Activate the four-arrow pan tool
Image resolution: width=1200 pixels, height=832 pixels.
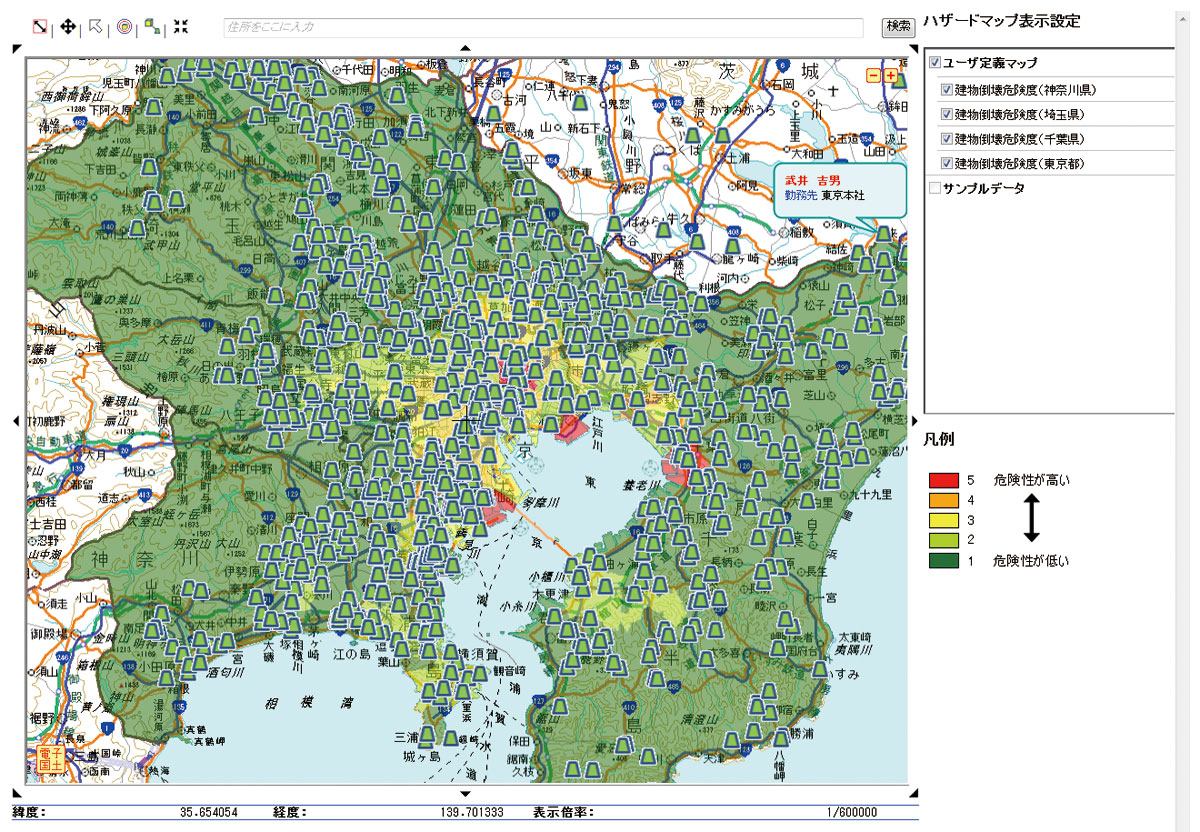click(69, 27)
